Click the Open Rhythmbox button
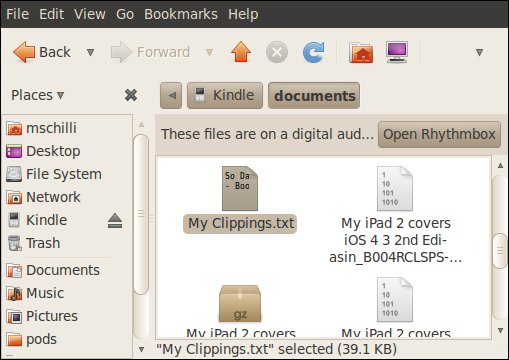The width and height of the screenshot is (509, 360). 439,134
